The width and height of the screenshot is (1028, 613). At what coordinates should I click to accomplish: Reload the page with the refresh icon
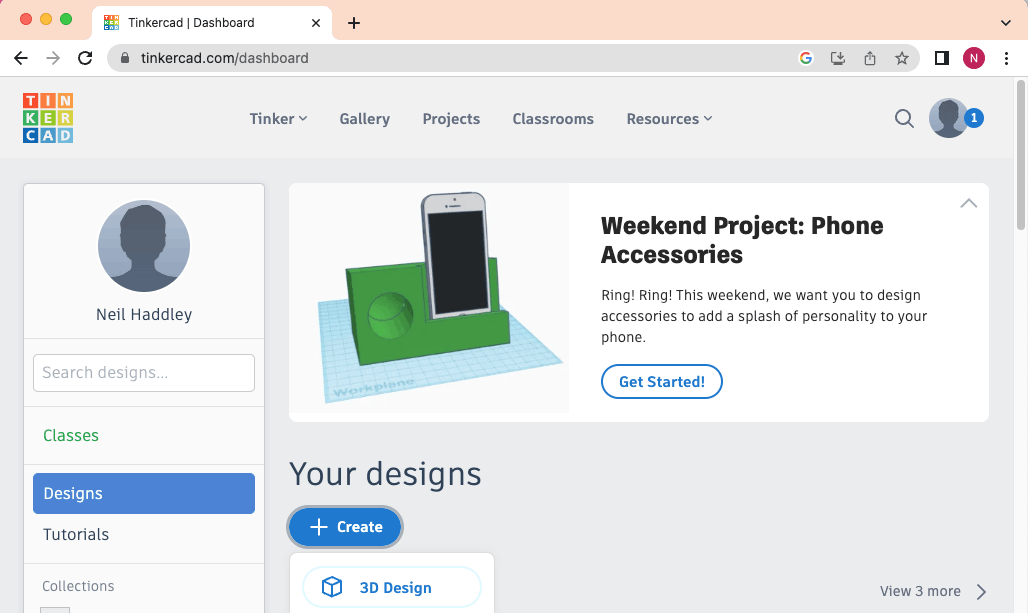[86, 58]
